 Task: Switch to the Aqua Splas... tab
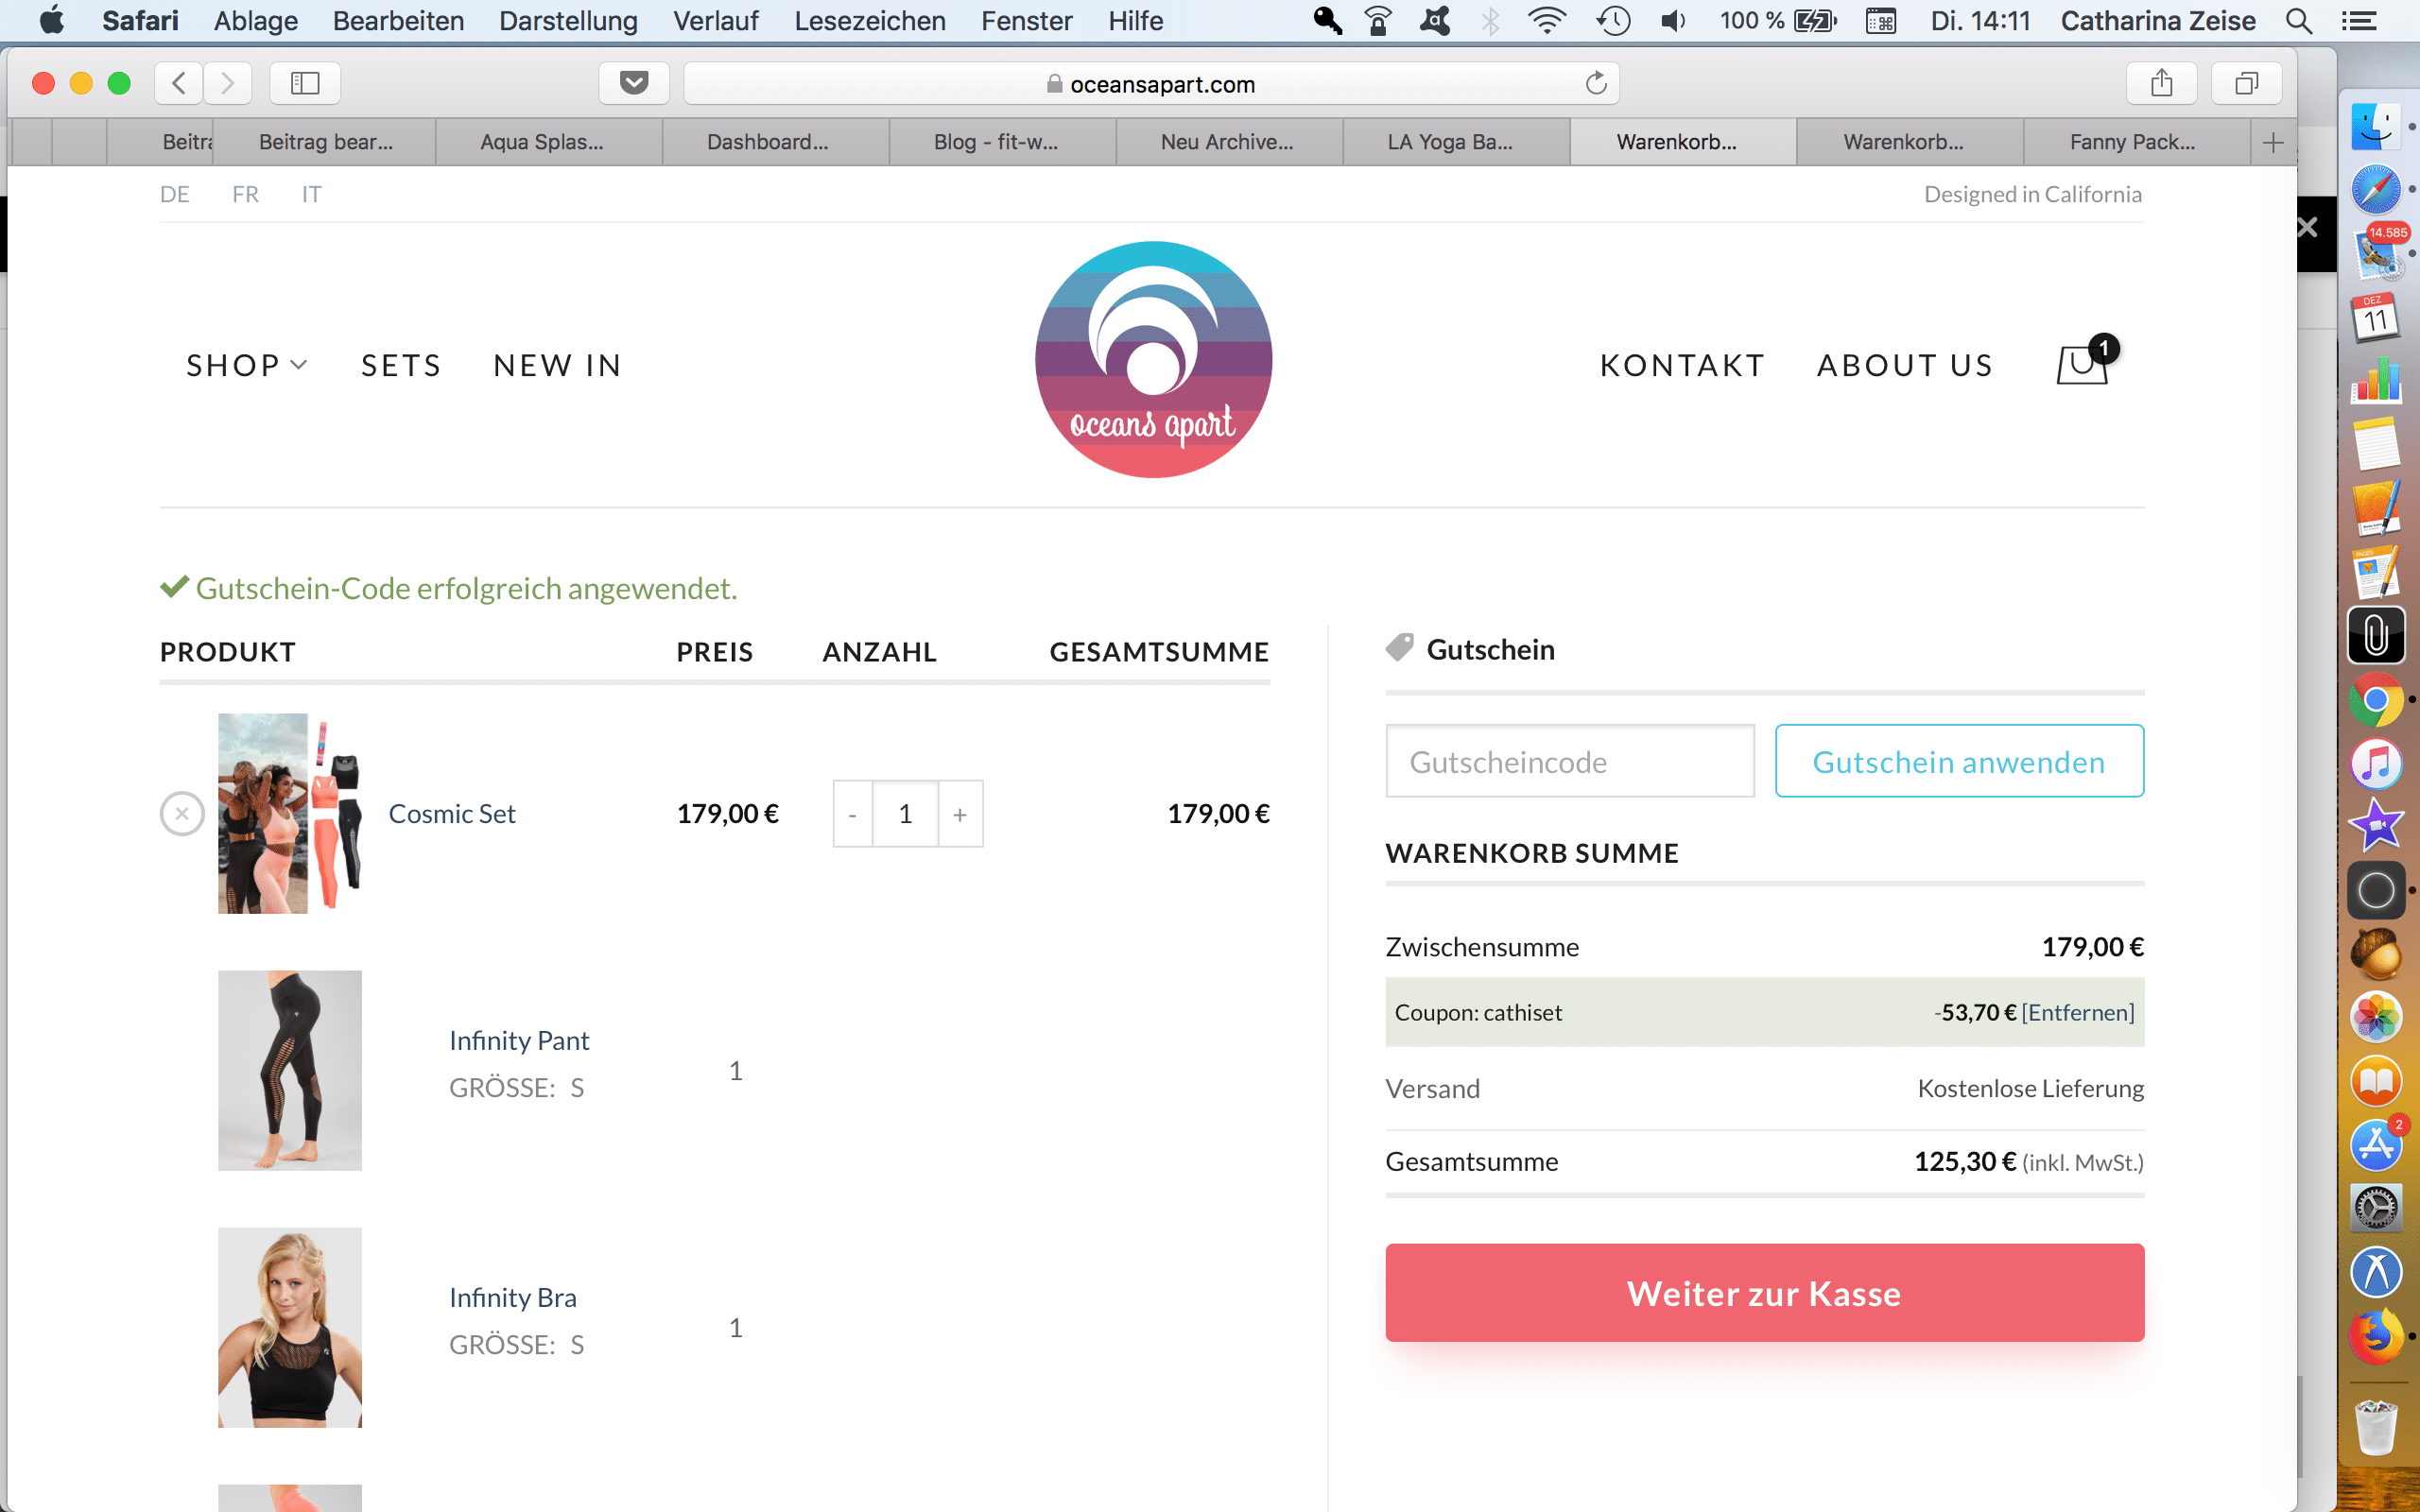pos(548,142)
